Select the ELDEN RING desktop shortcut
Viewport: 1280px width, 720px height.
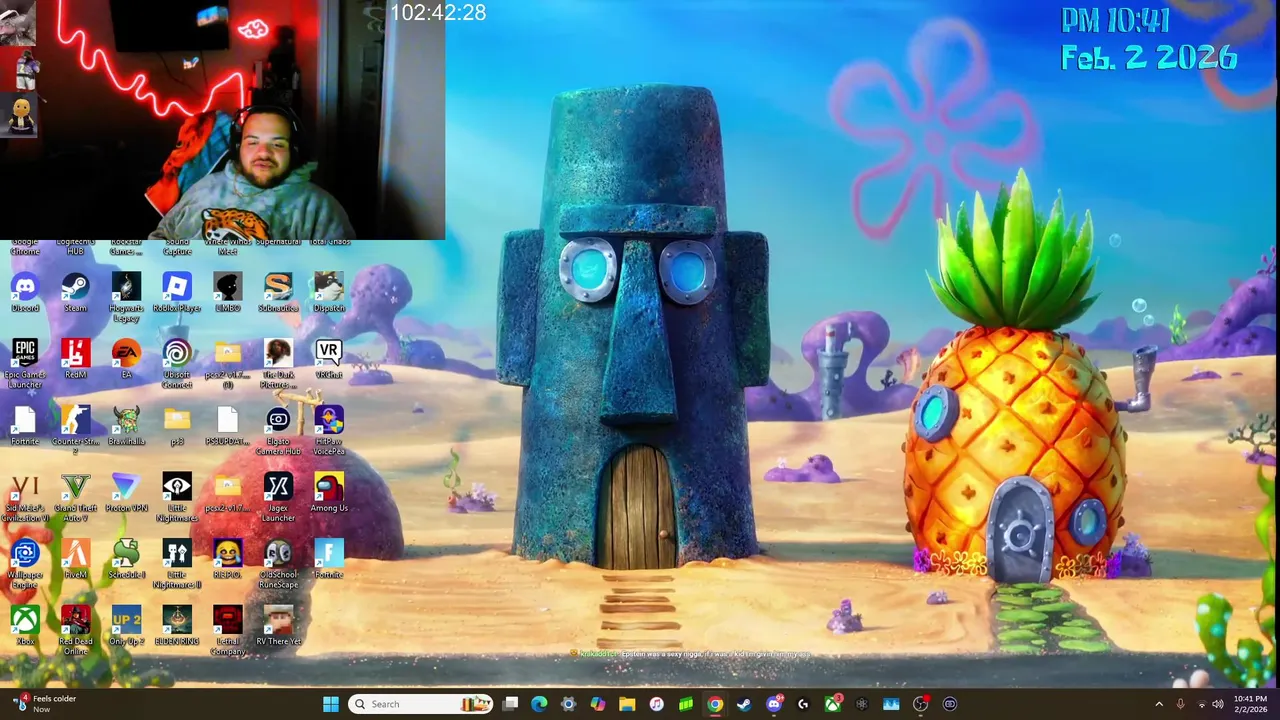[177, 627]
